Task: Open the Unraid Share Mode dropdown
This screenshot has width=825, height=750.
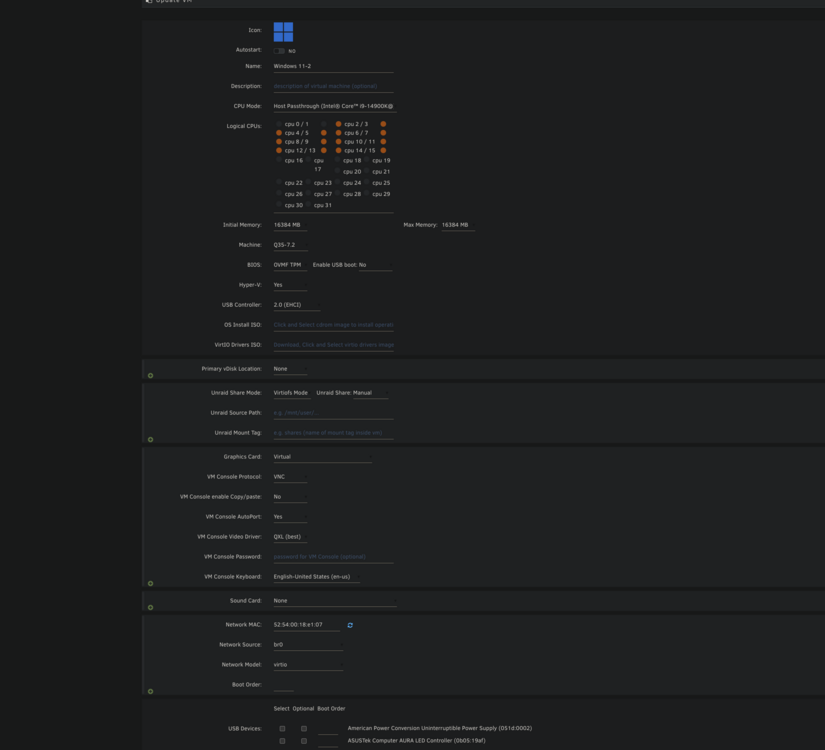Action: coord(292,393)
